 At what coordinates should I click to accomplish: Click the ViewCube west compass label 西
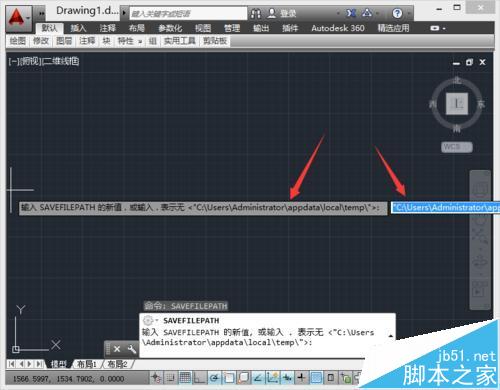pos(433,104)
